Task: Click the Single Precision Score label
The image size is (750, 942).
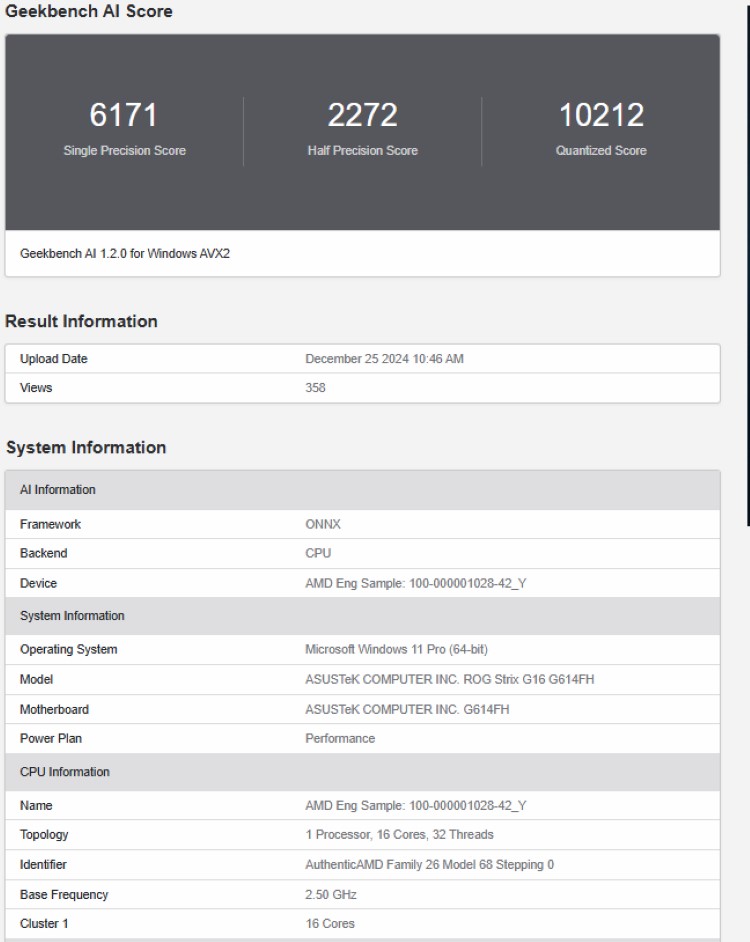Action: pyautogui.click(x=124, y=151)
